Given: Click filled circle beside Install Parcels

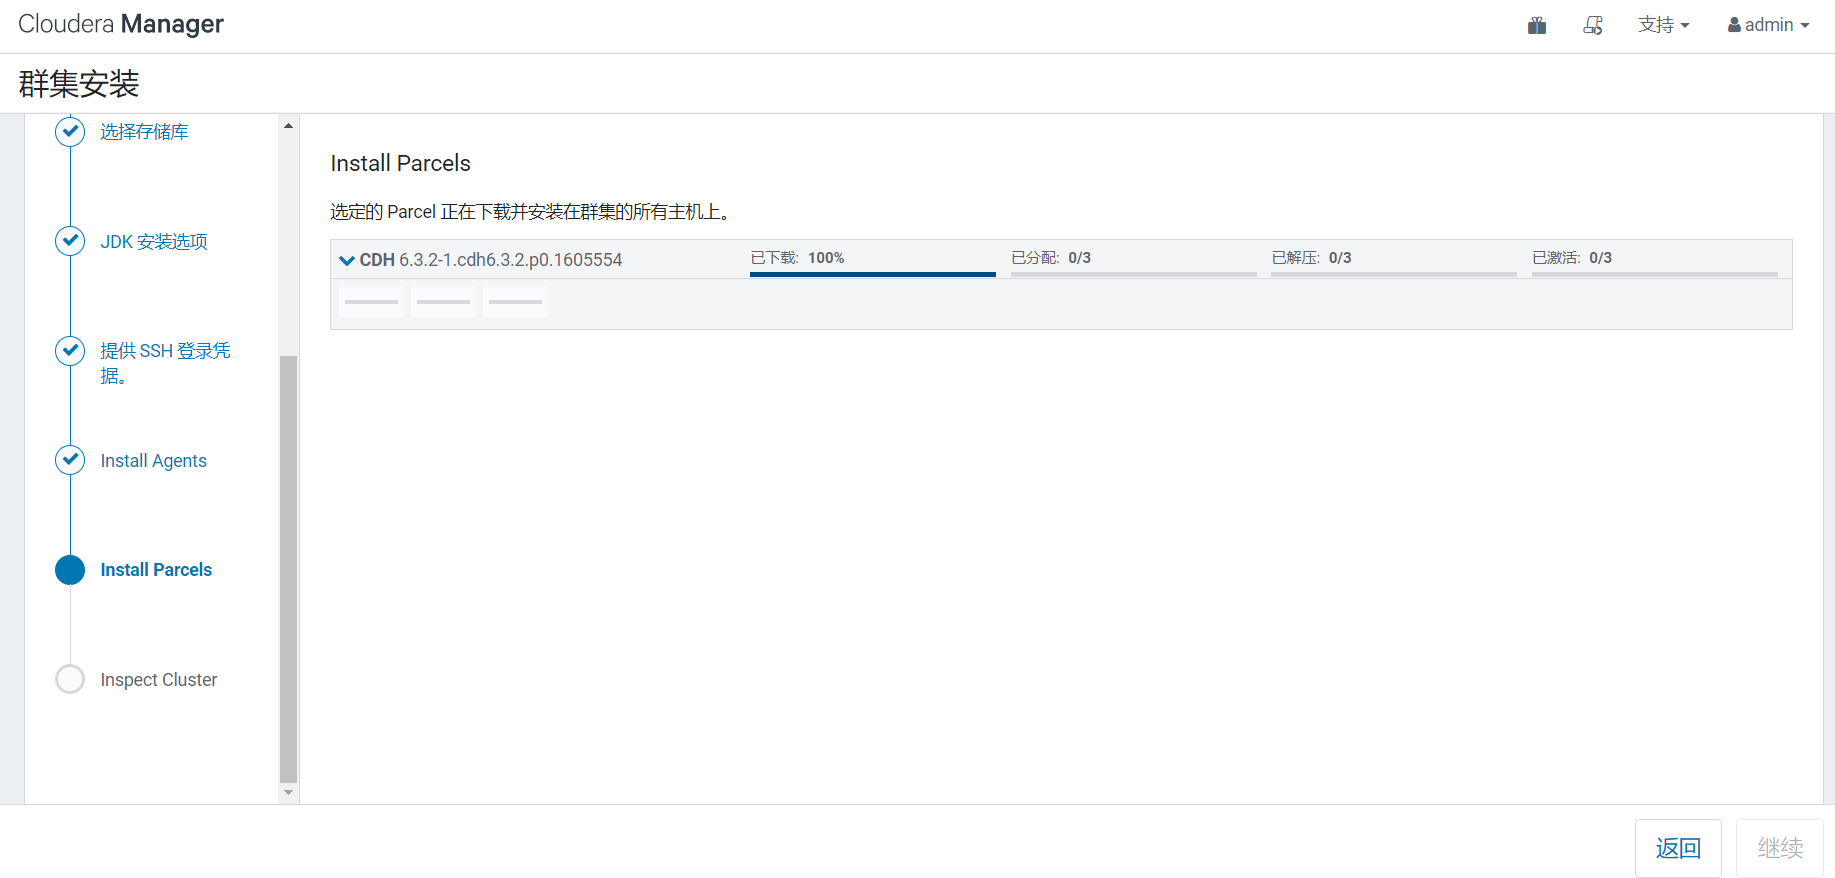Looking at the screenshot, I should pos(70,569).
